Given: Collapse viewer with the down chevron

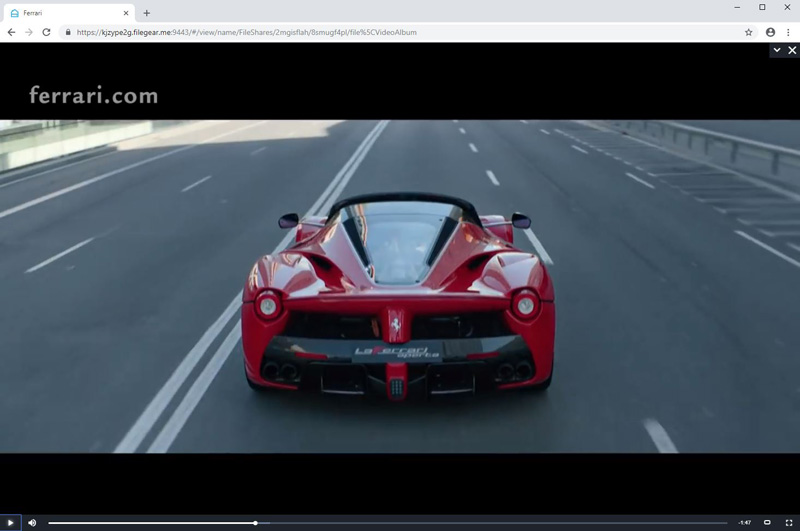Looking at the screenshot, I should [777, 50].
